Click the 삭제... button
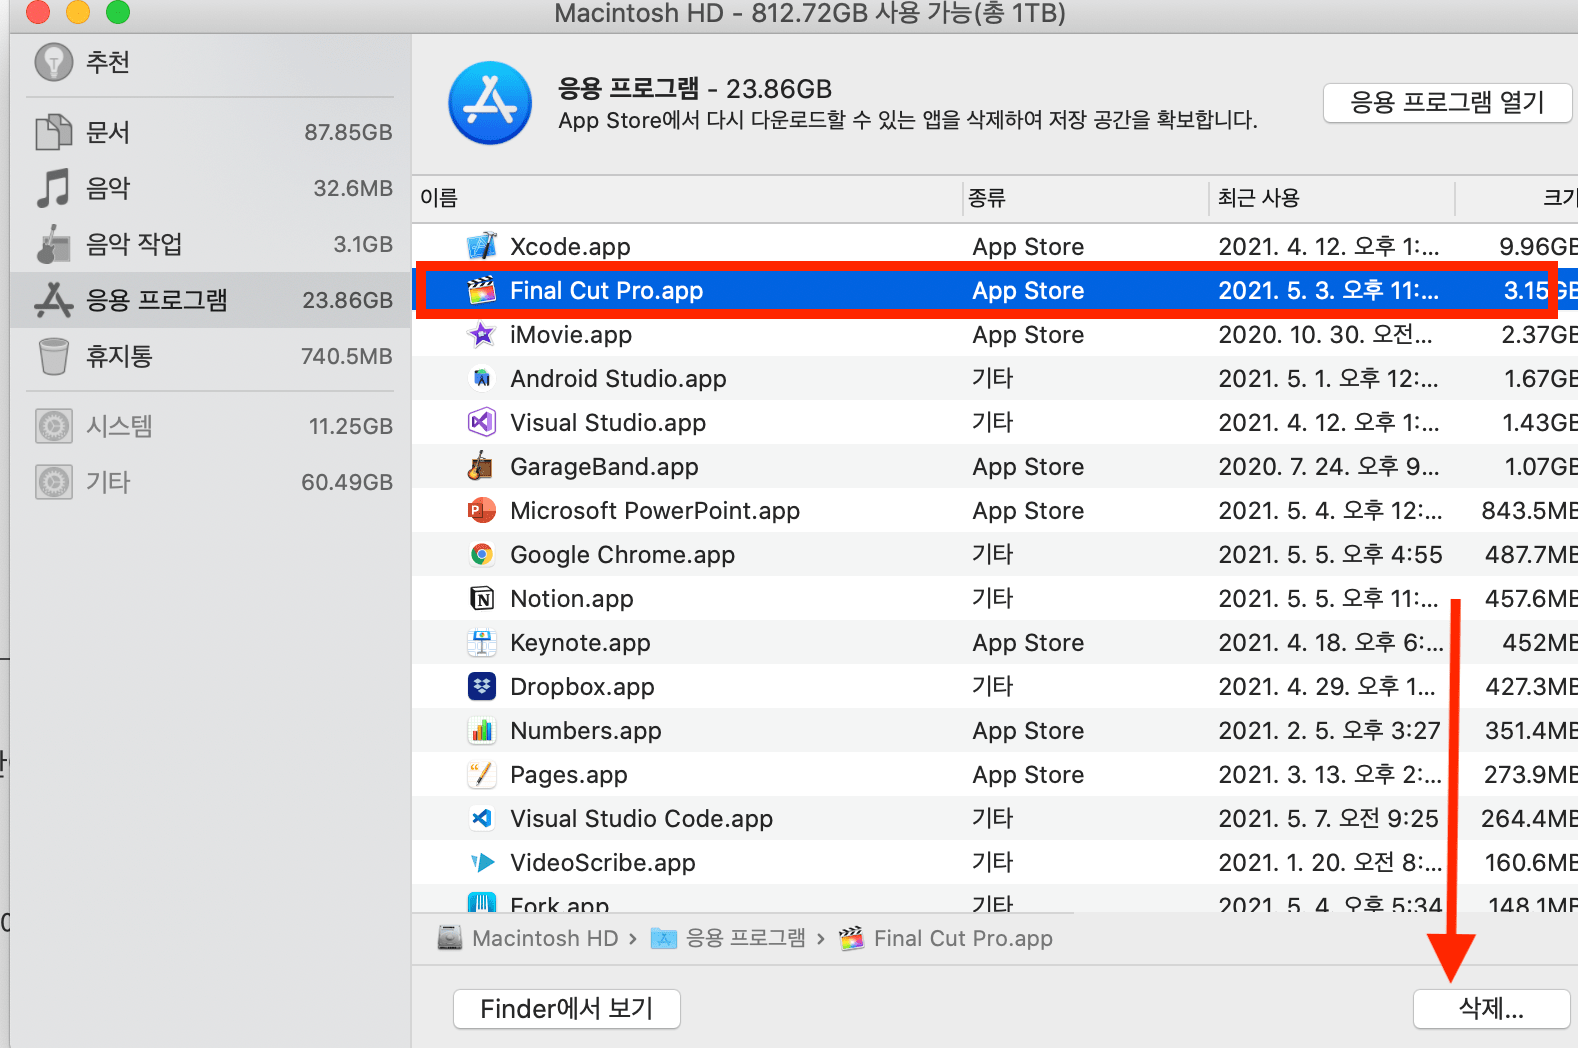The width and height of the screenshot is (1578, 1048). 1491,1009
